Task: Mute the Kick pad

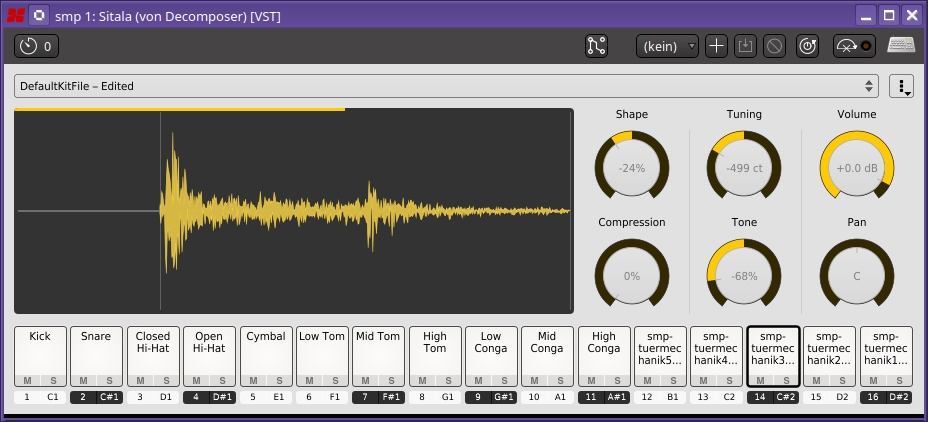Action: 27,380
